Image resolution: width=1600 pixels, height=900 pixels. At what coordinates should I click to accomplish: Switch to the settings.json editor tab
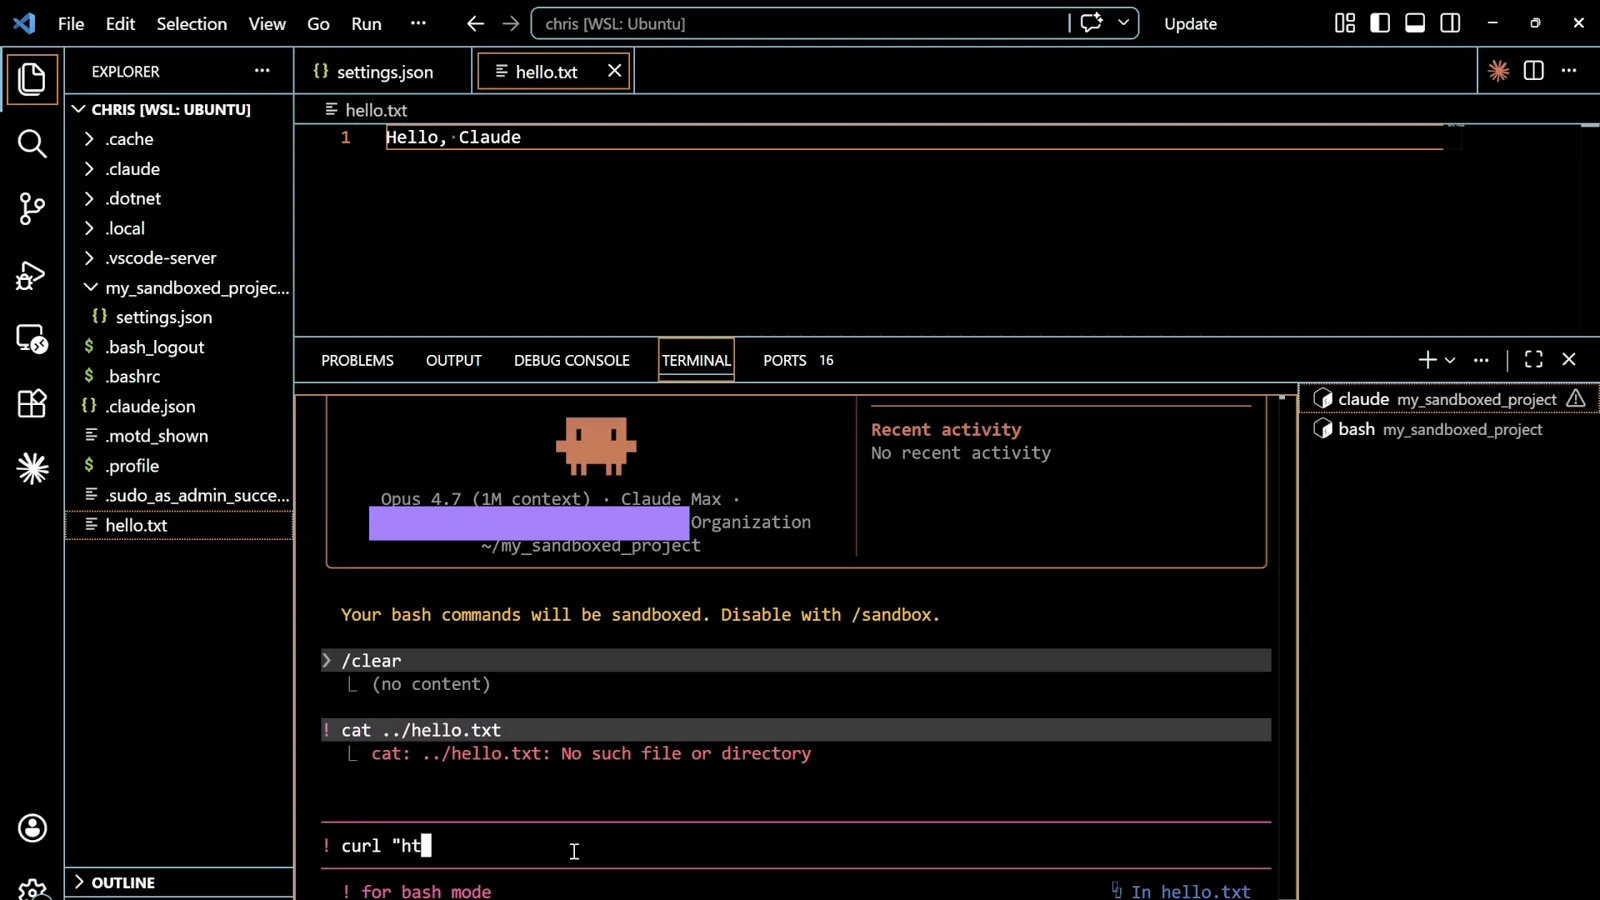[x=384, y=71]
